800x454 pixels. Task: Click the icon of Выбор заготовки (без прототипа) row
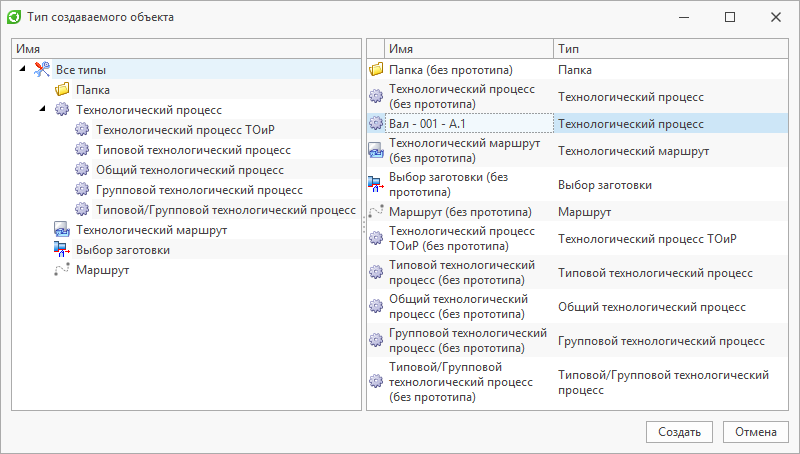tap(376, 185)
